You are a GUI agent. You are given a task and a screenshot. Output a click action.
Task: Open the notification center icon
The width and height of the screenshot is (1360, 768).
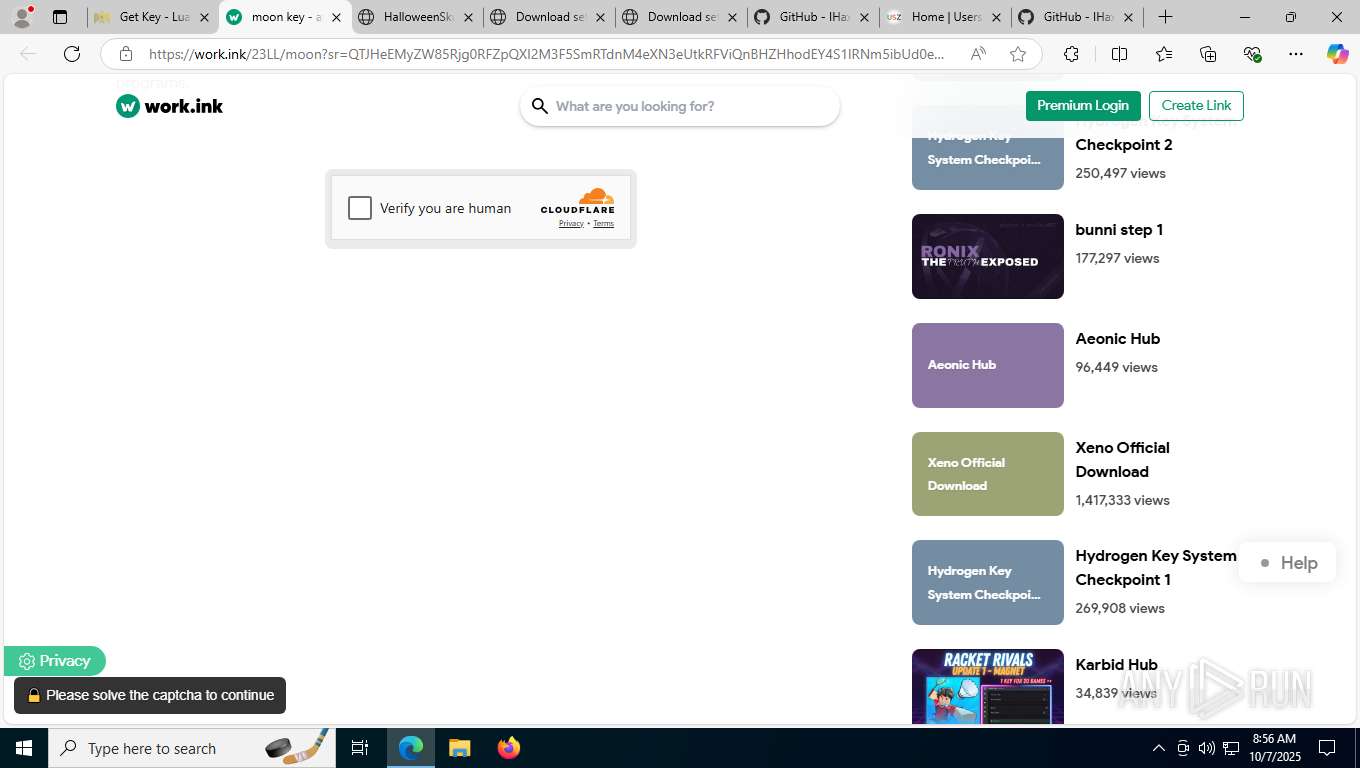pyautogui.click(x=1327, y=748)
